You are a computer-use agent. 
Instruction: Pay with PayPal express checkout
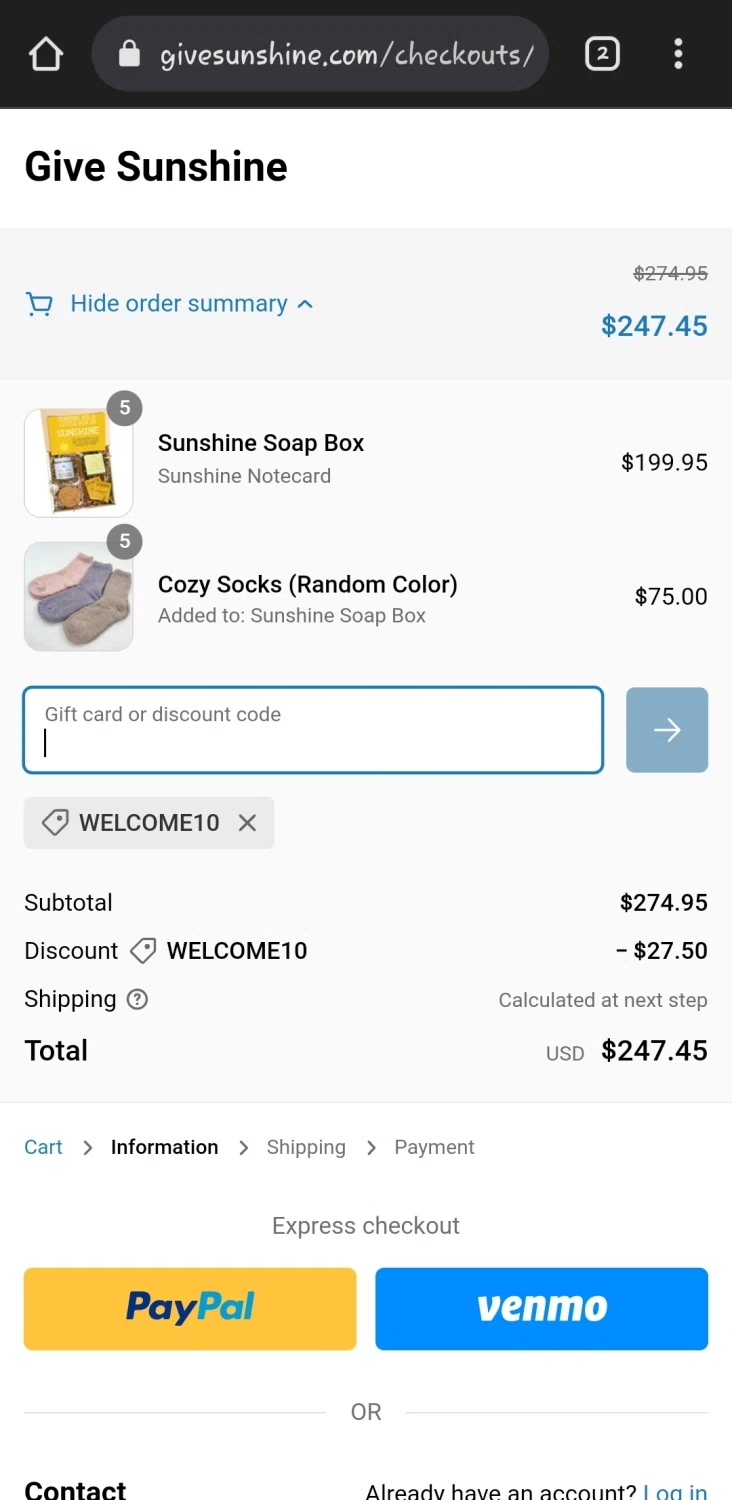click(190, 1308)
